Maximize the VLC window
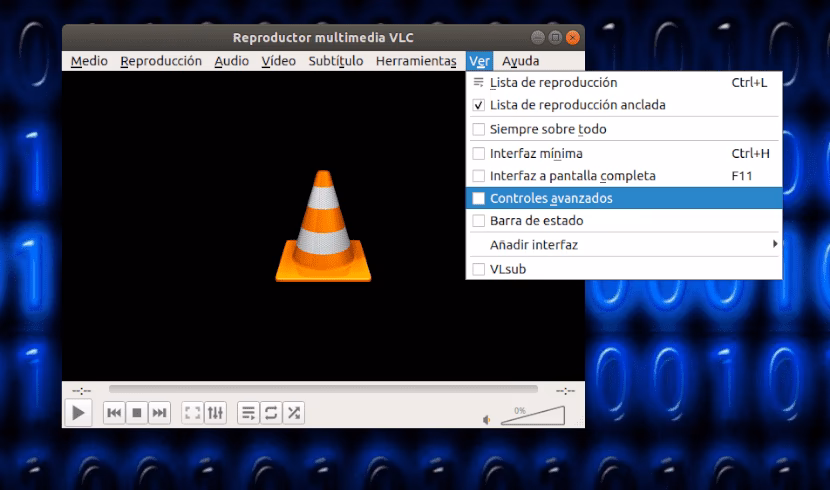The height and width of the screenshot is (490, 830). [555, 38]
